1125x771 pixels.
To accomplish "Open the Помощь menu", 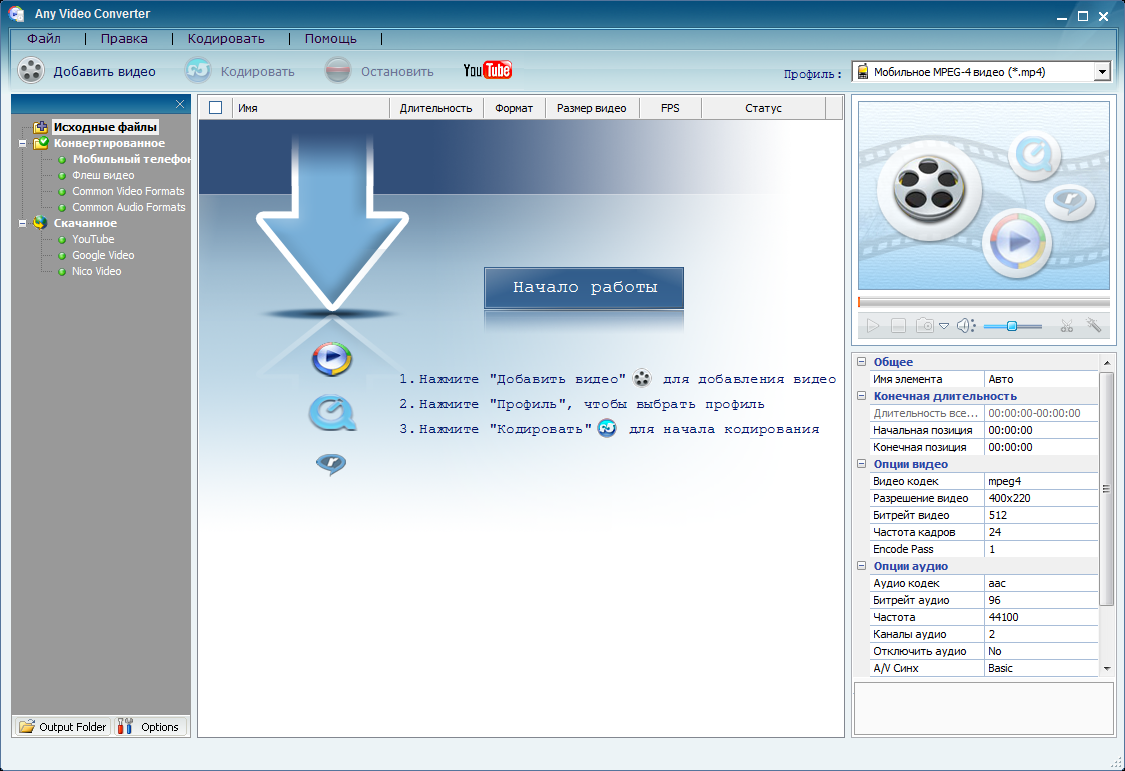I will (x=330, y=39).
